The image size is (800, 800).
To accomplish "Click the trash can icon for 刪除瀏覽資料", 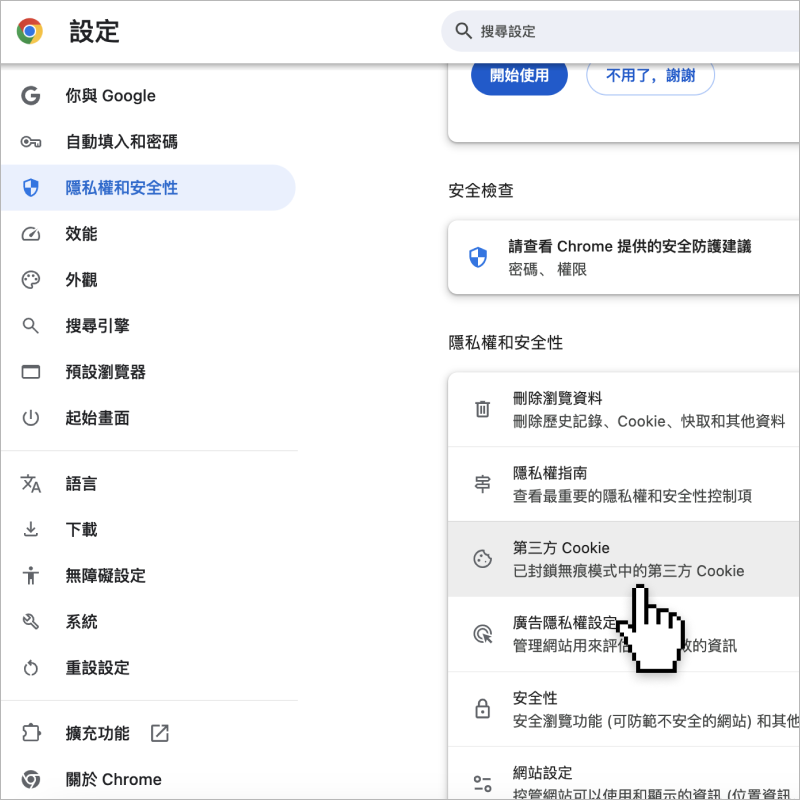I will [x=483, y=409].
